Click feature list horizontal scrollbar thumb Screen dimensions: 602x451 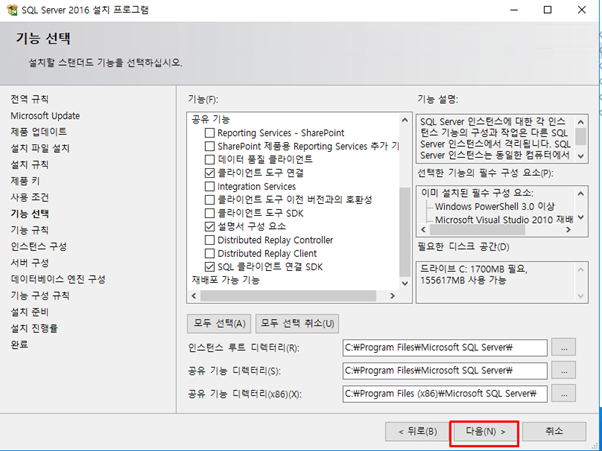pos(288,296)
